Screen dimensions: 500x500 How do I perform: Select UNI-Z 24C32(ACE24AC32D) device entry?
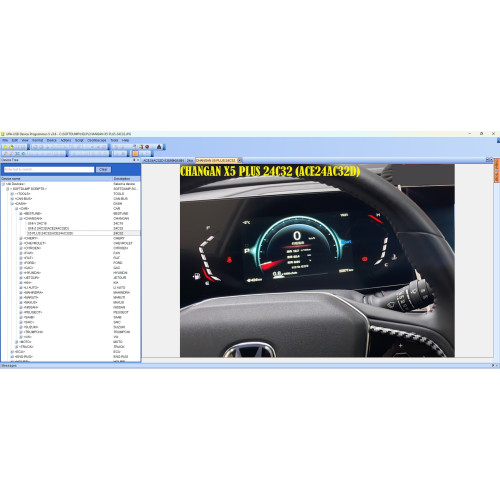[49, 228]
